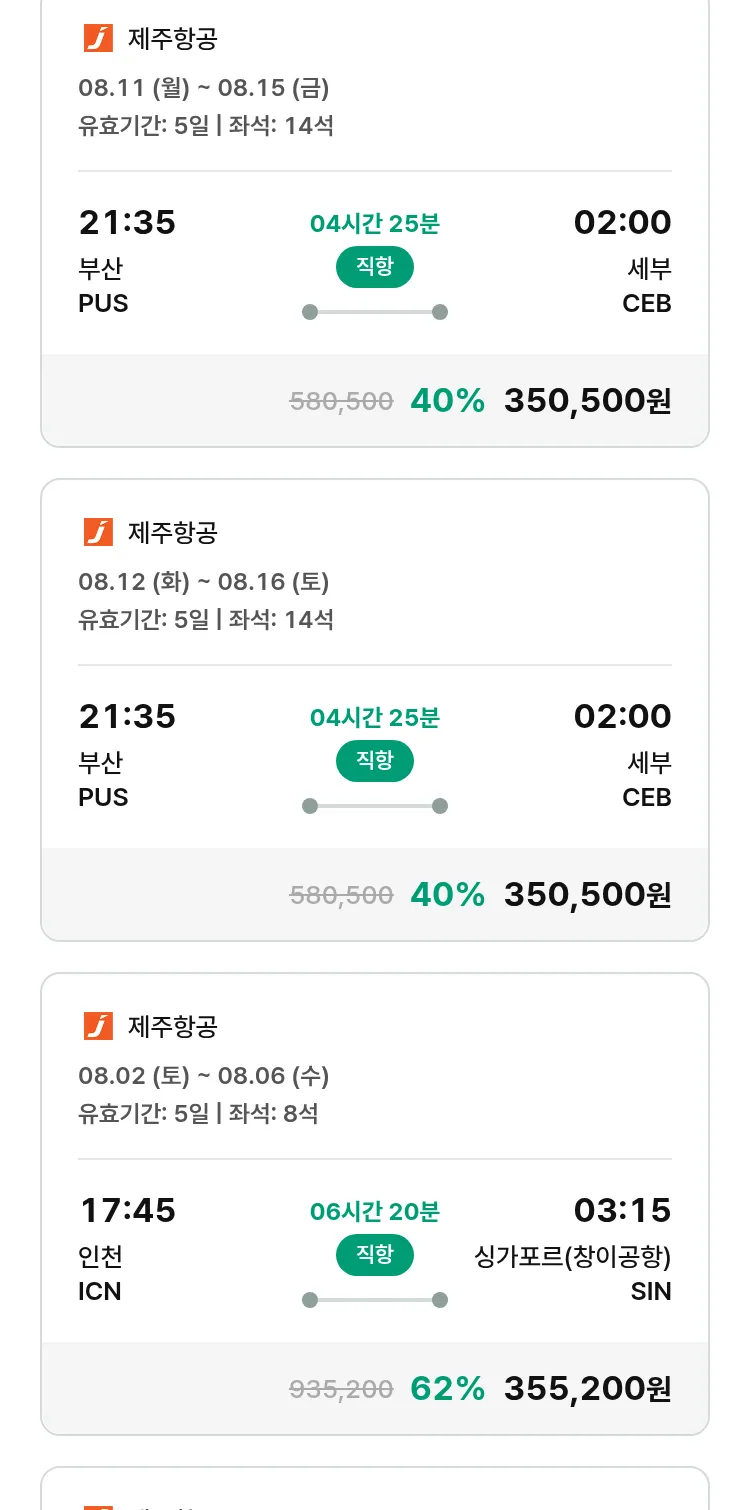
Task: Select 355,200원 Singapore flight price
Action: point(587,1389)
